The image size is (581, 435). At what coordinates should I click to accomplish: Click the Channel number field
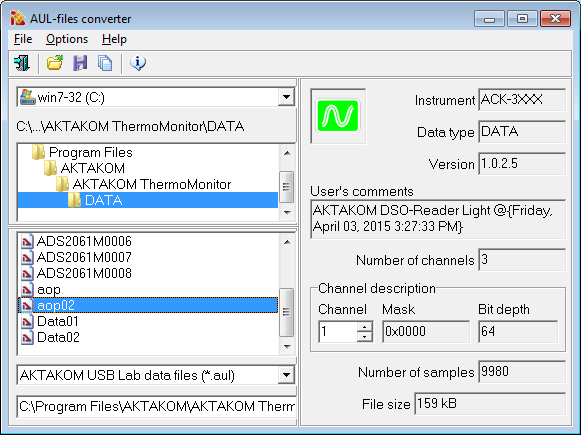pyautogui.click(x=338, y=332)
